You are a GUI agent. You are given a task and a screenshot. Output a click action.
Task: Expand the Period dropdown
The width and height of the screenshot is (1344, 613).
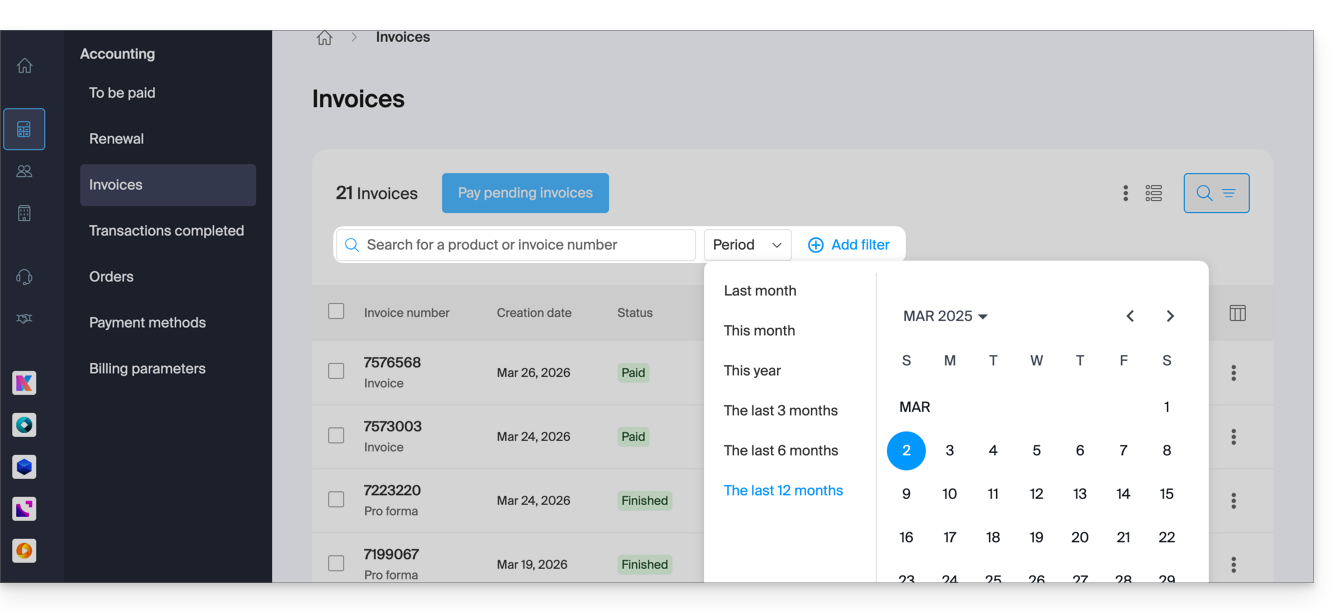coord(747,245)
